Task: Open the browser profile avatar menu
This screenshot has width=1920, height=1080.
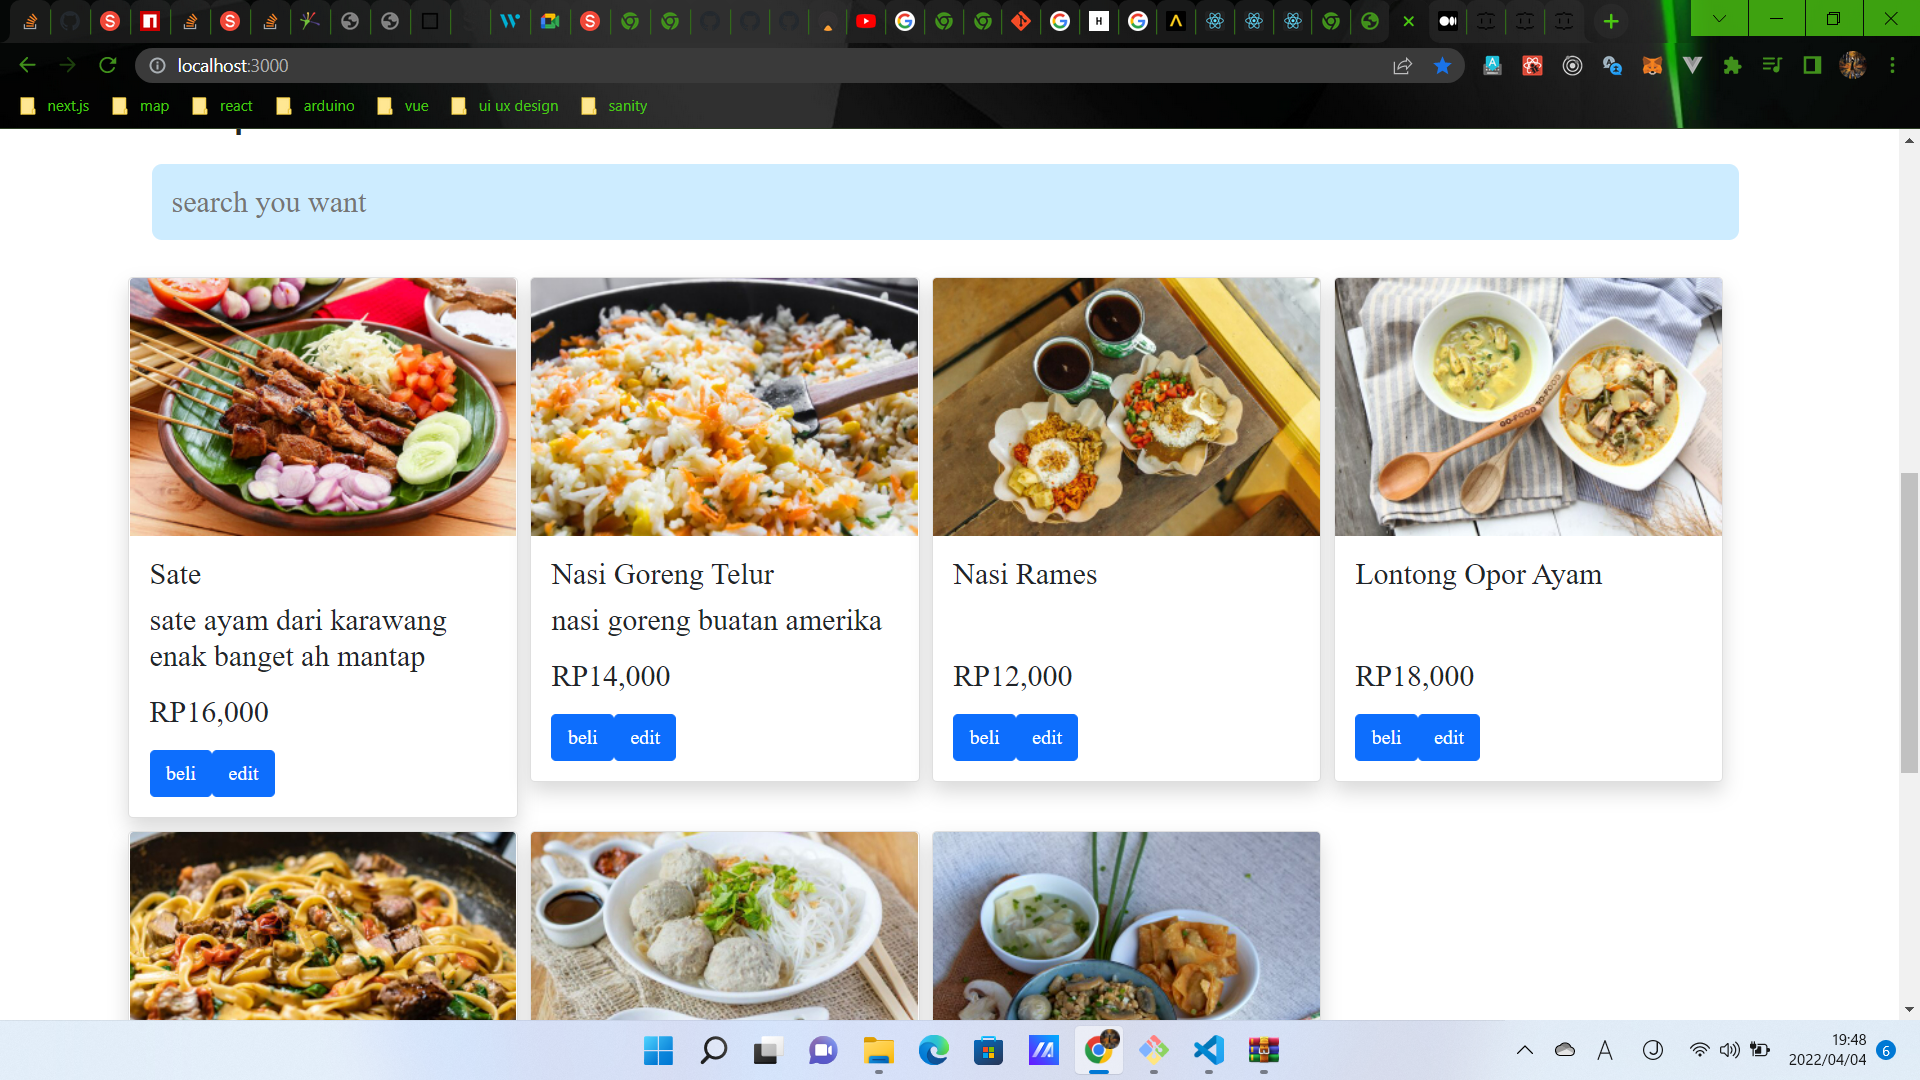Action: click(1855, 65)
